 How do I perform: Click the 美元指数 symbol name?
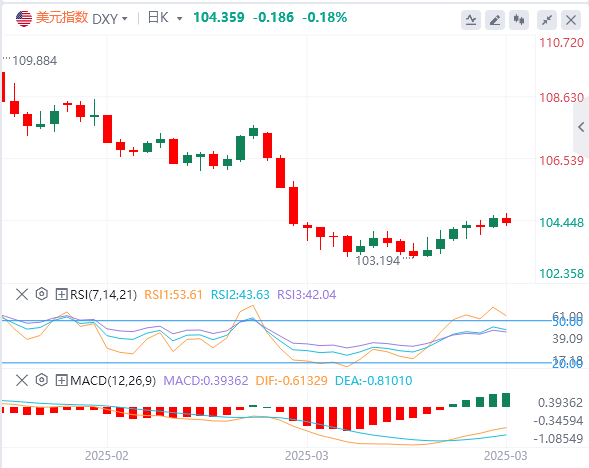tap(62, 18)
